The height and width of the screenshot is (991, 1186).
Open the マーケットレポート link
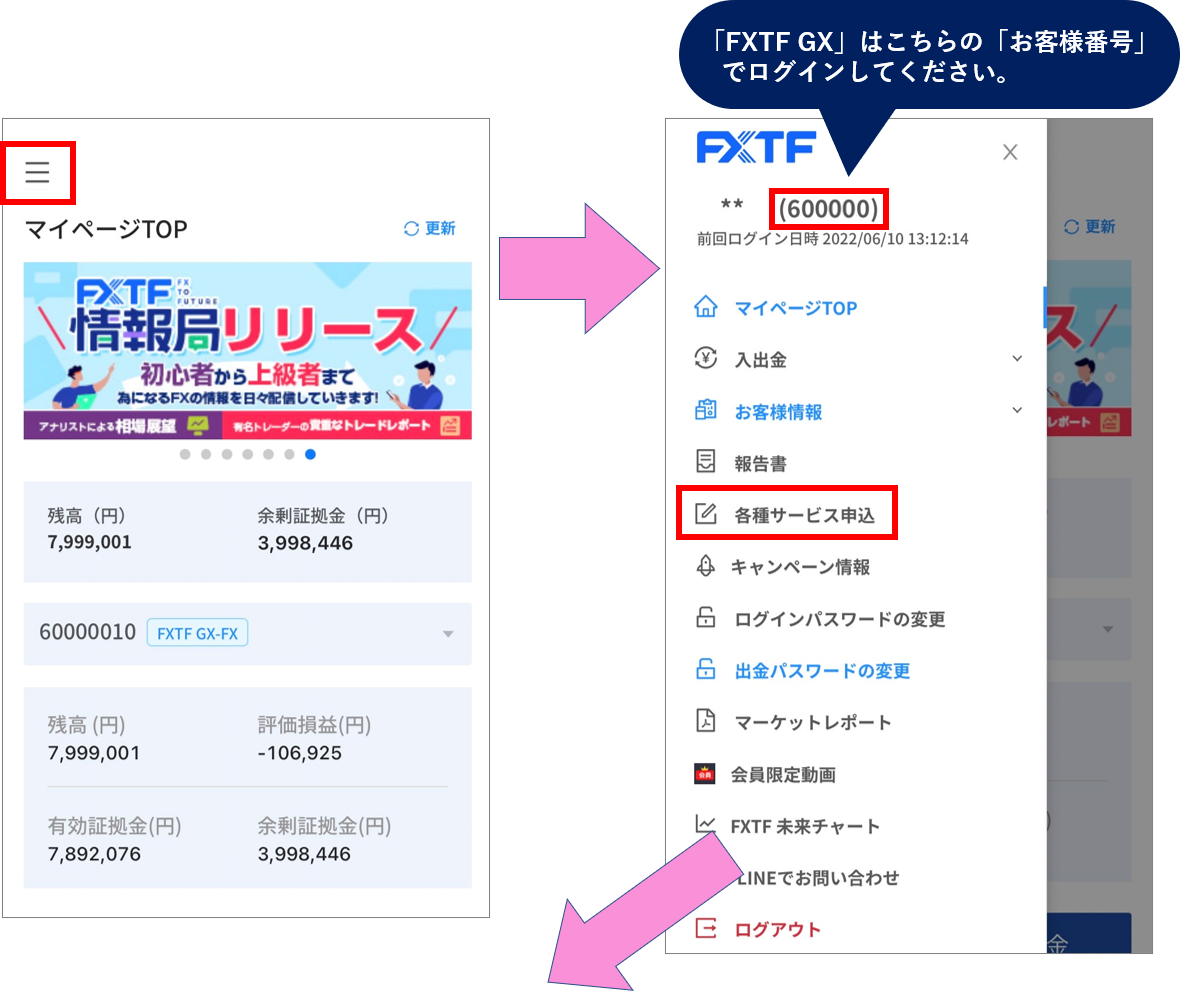coord(813,723)
